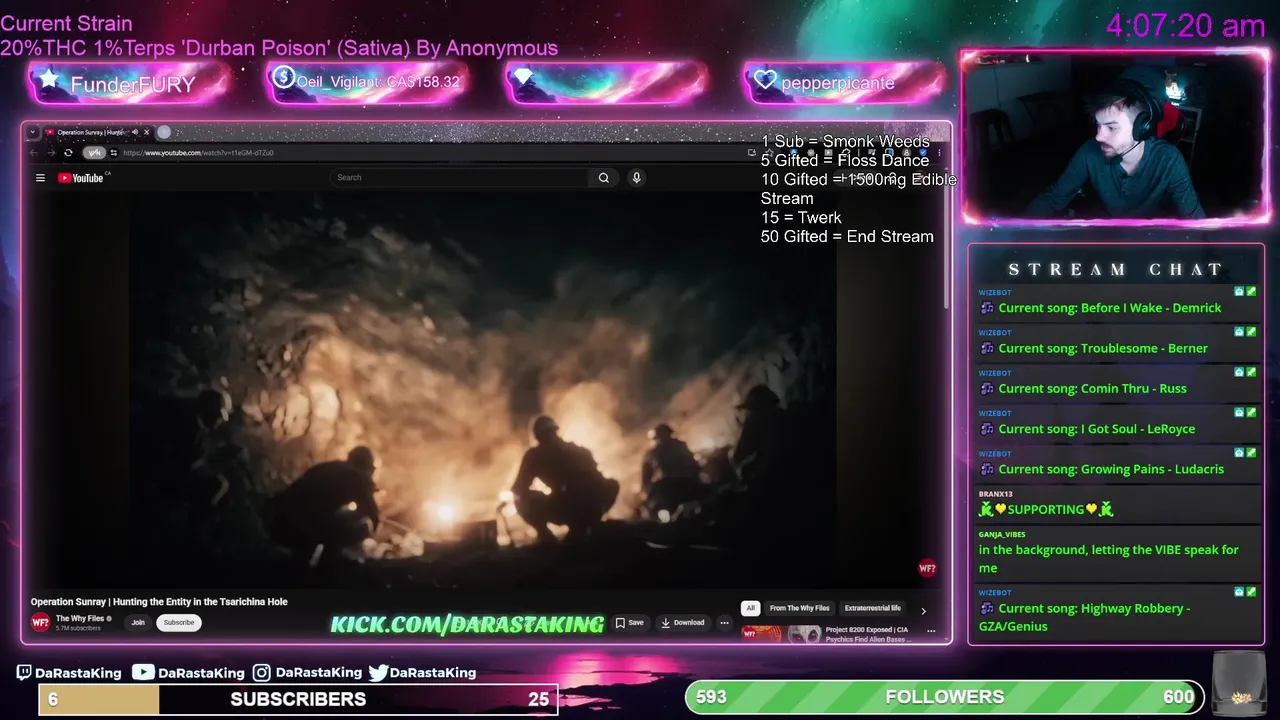The height and width of the screenshot is (720, 1280).
Task: Click the Durban Poison strain text
Action: coord(279,48)
